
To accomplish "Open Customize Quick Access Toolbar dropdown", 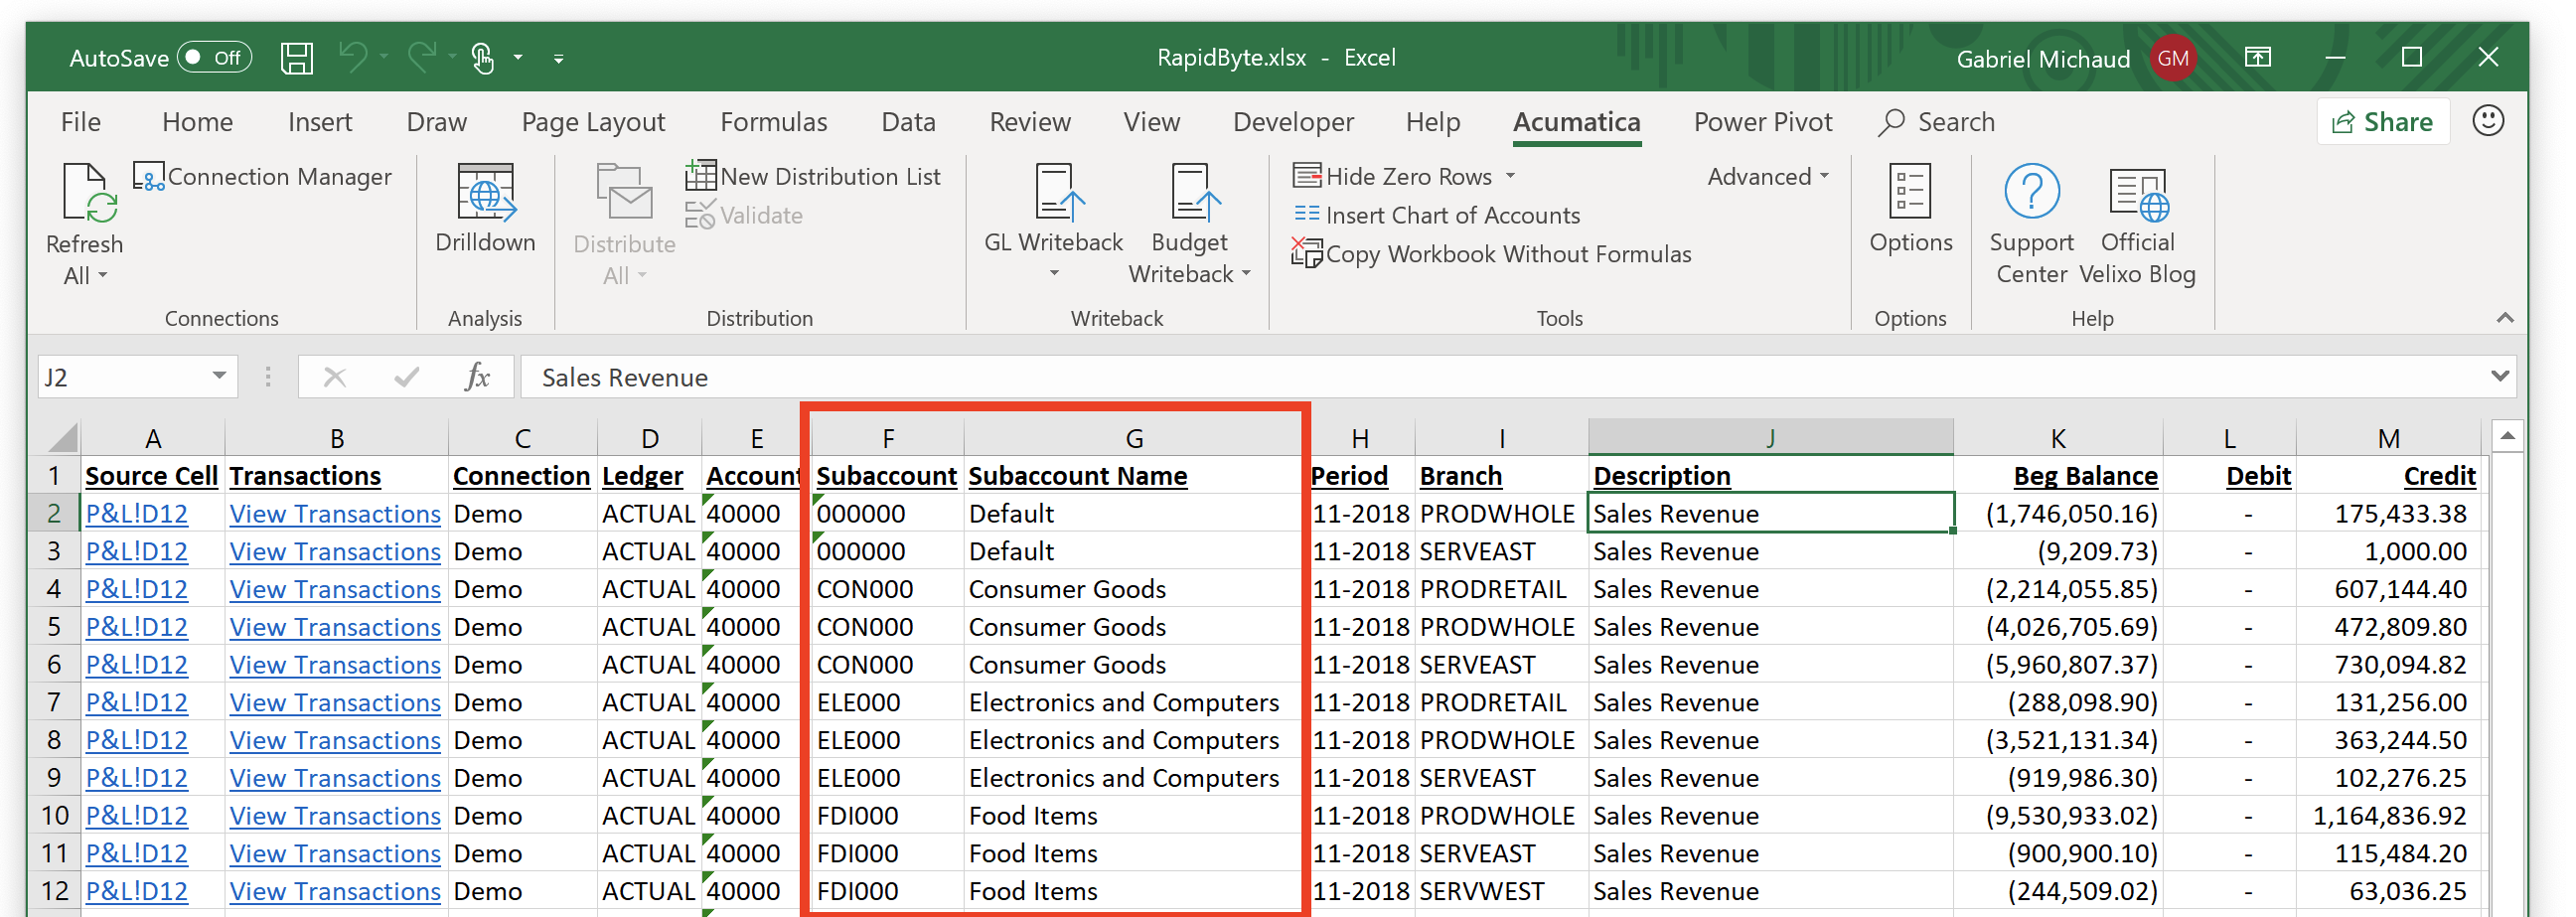I will 559,59.
